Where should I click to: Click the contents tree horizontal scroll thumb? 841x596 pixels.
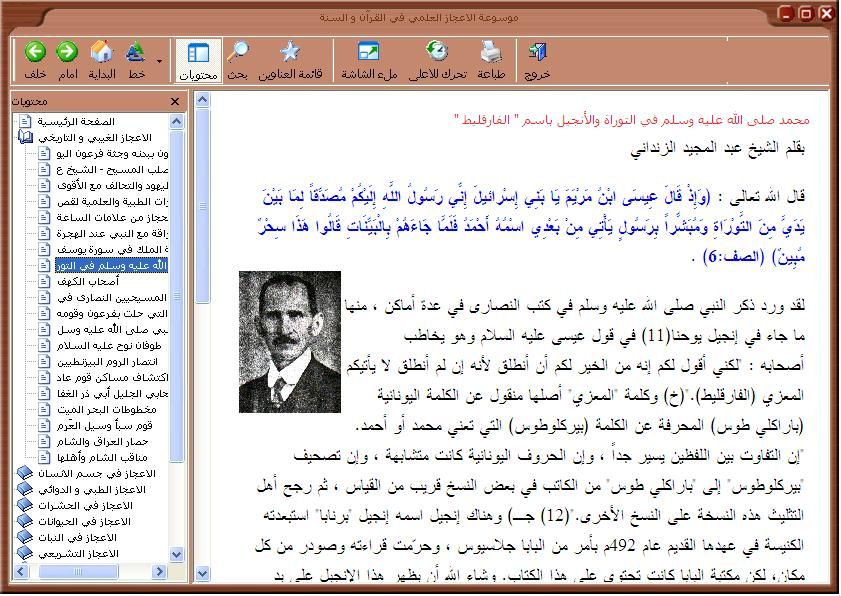coord(78,572)
